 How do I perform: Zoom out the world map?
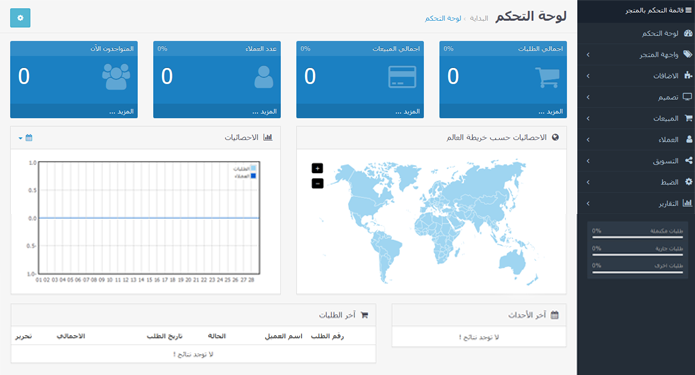tap(317, 184)
